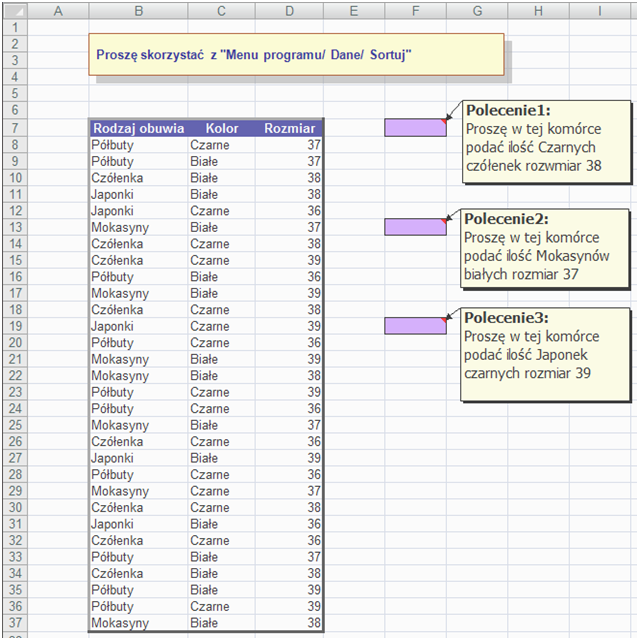Click the purple answer cell for Polecenie3
This screenshot has height=640, width=639.
[x=415, y=326]
